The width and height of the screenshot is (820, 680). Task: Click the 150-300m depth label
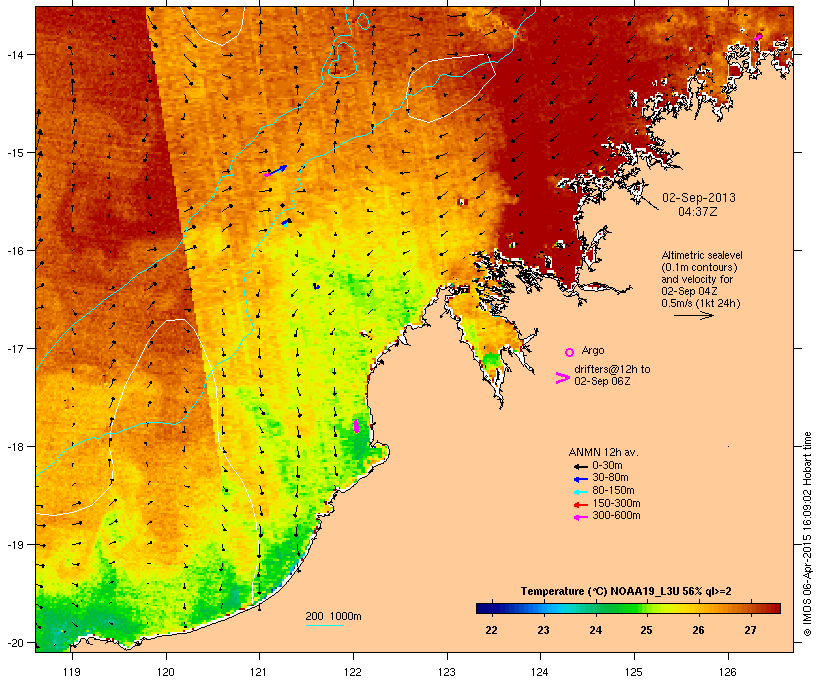(x=616, y=504)
